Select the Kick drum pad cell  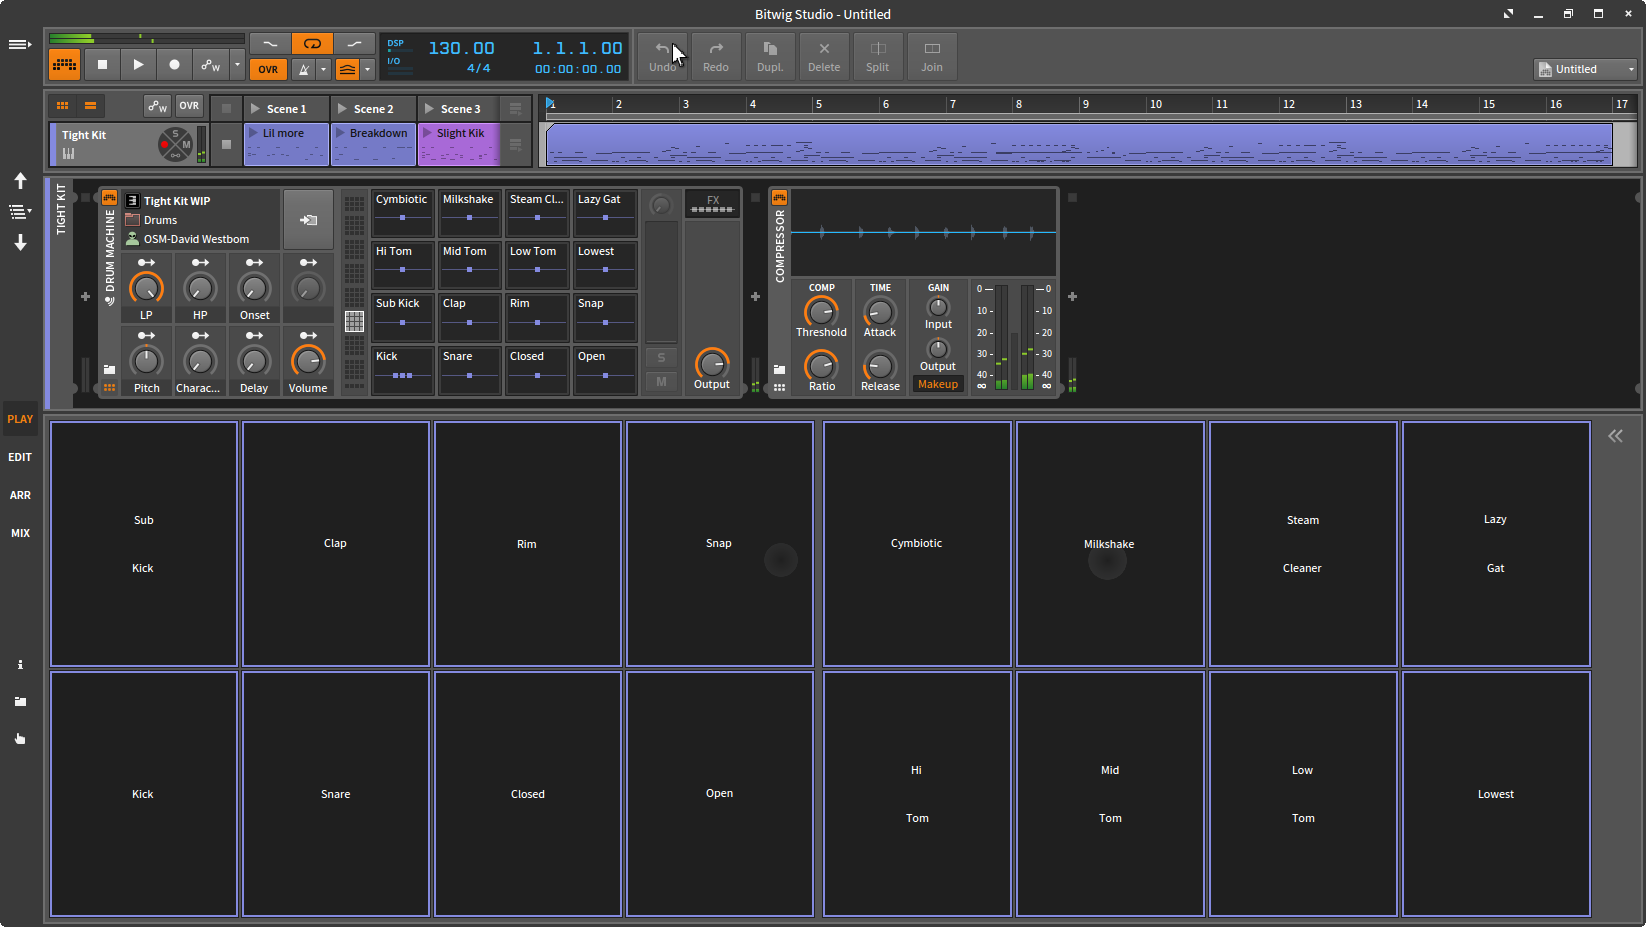coord(402,370)
